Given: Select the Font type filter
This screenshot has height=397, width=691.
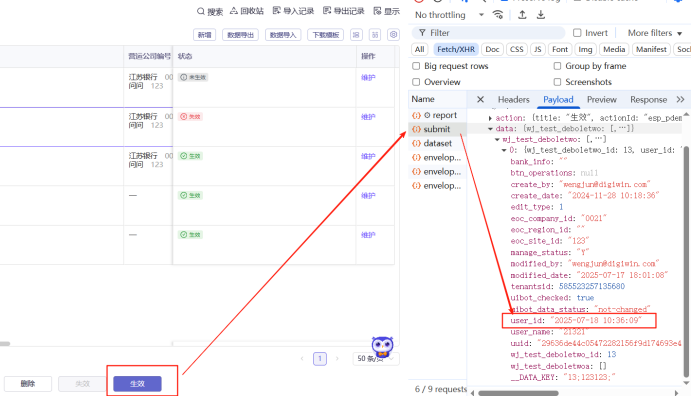Looking at the screenshot, I should pos(560,49).
